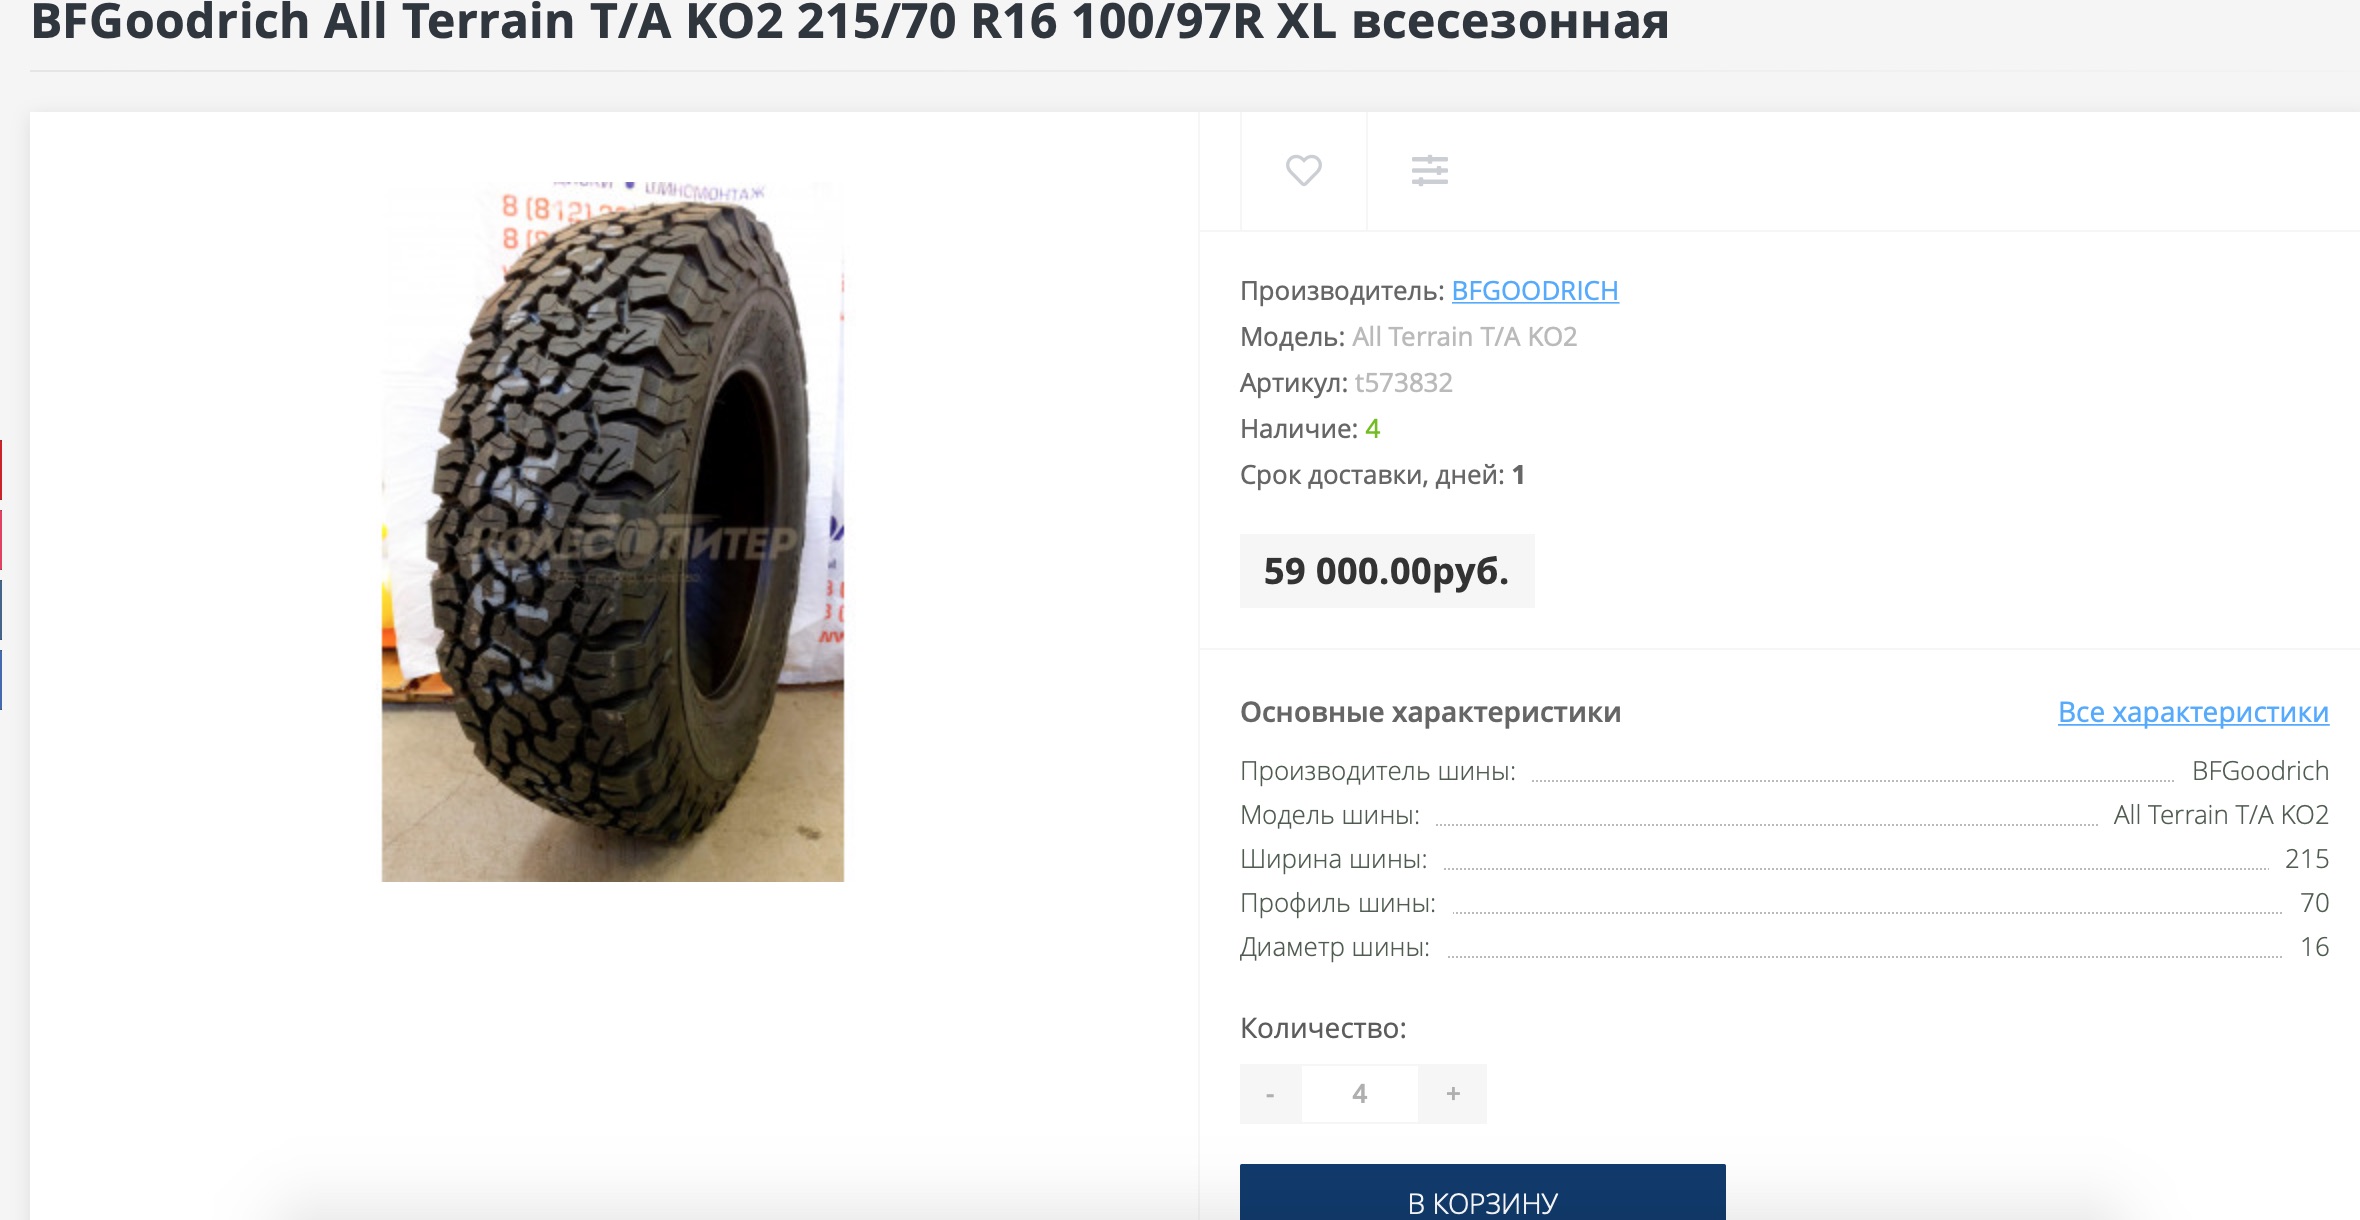
Task: Open the 'Все характеристики' link
Action: [2193, 712]
